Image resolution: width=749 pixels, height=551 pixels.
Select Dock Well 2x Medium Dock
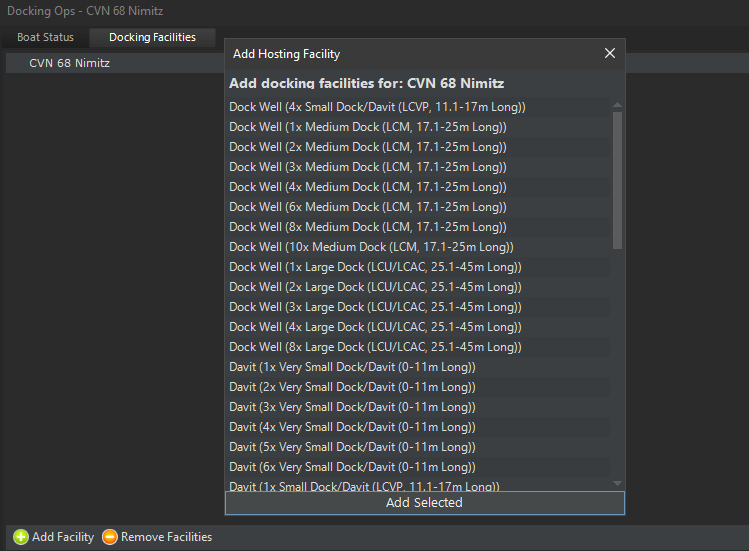coord(419,147)
